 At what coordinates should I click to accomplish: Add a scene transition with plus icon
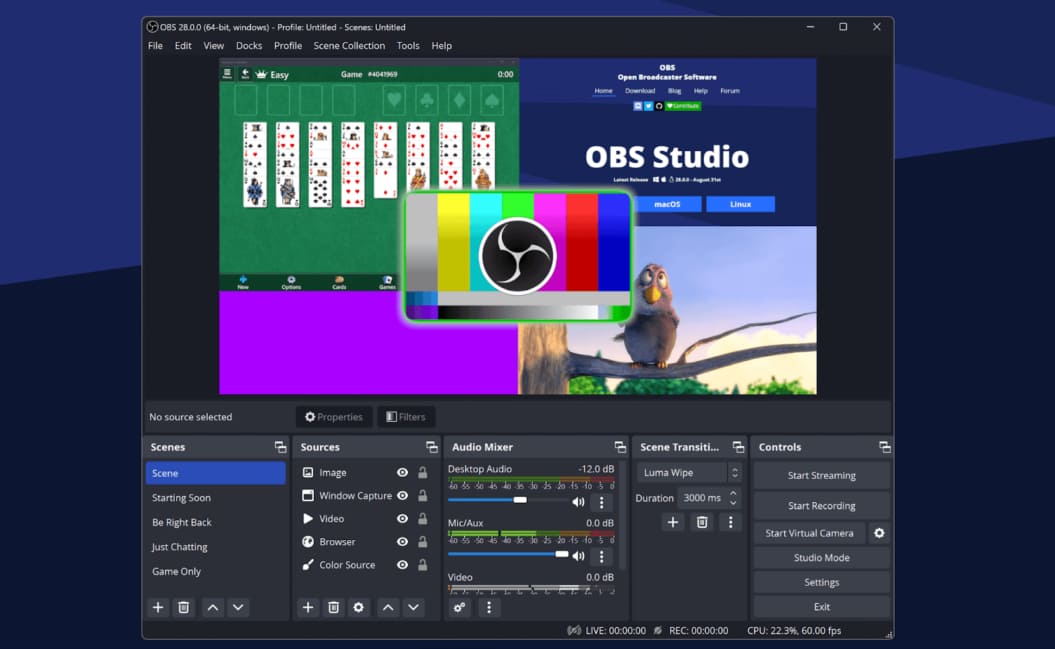(673, 523)
